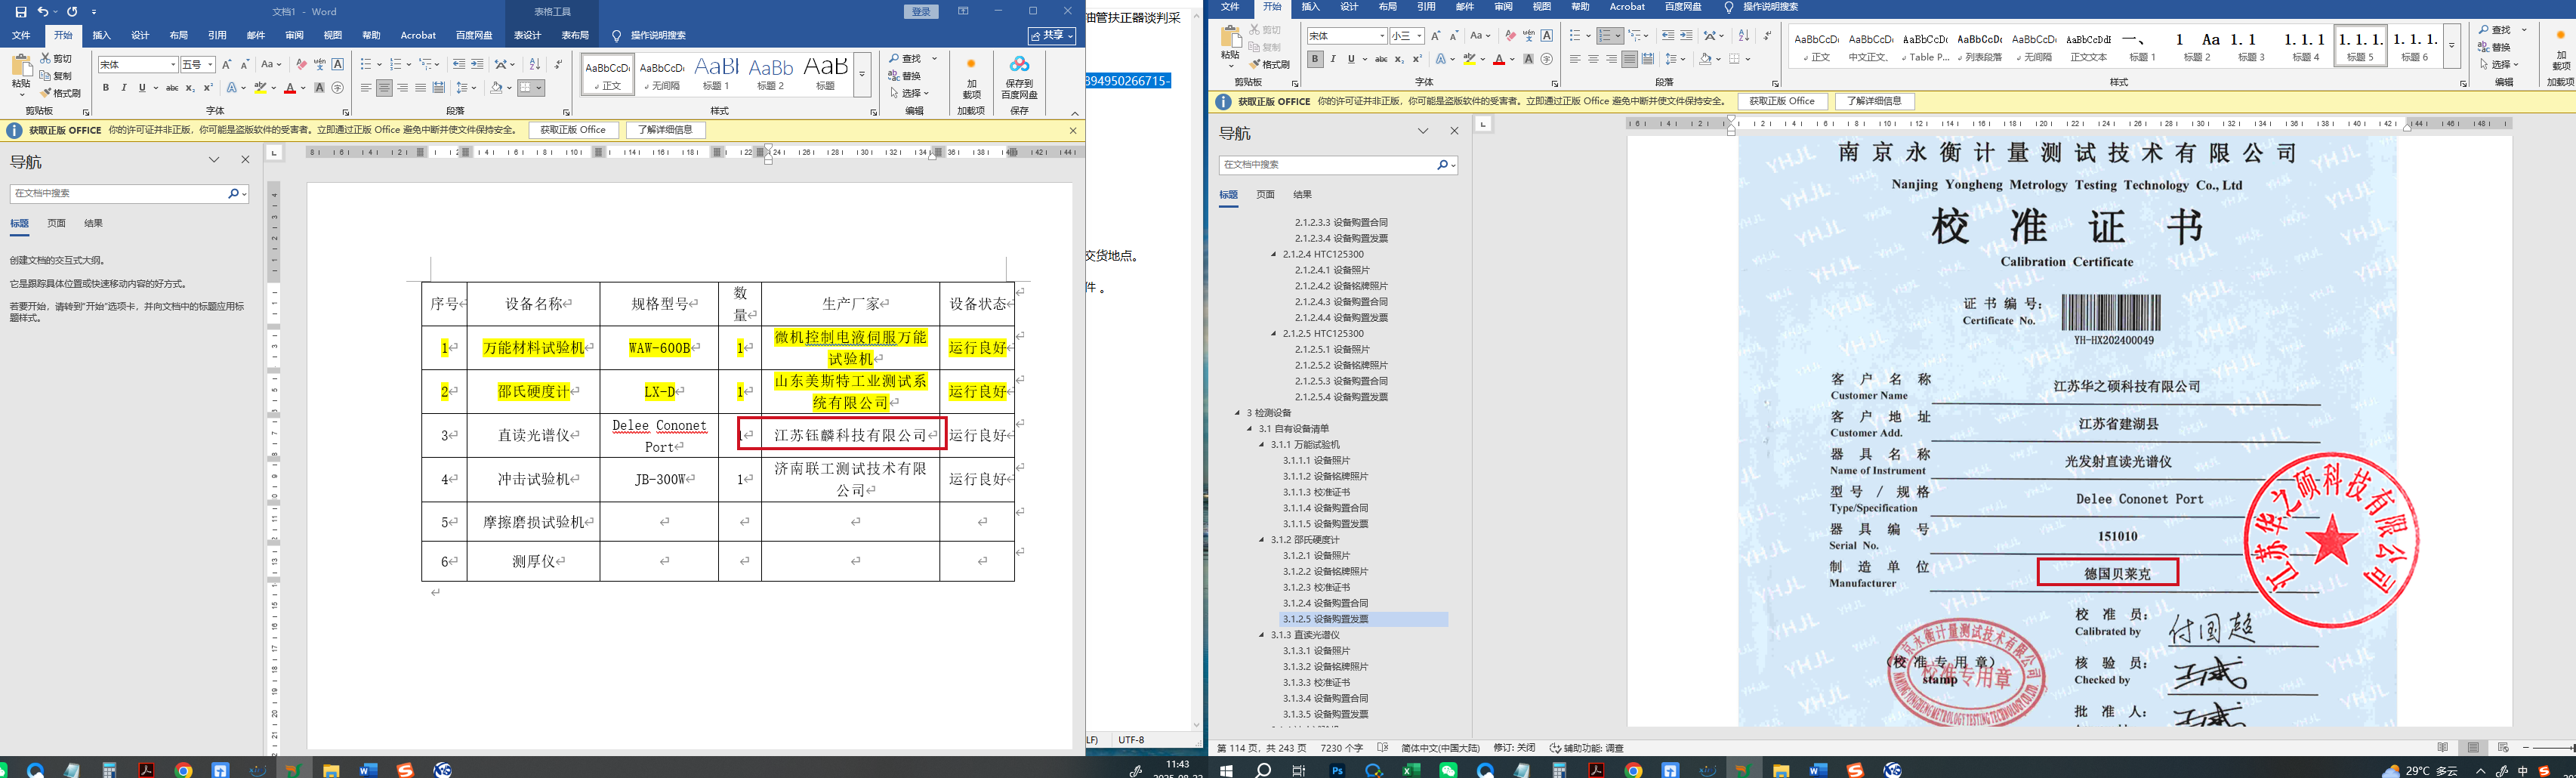The image size is (2576, 778).
Task: Apply red font color in the certificate window
Action: 1498,59
